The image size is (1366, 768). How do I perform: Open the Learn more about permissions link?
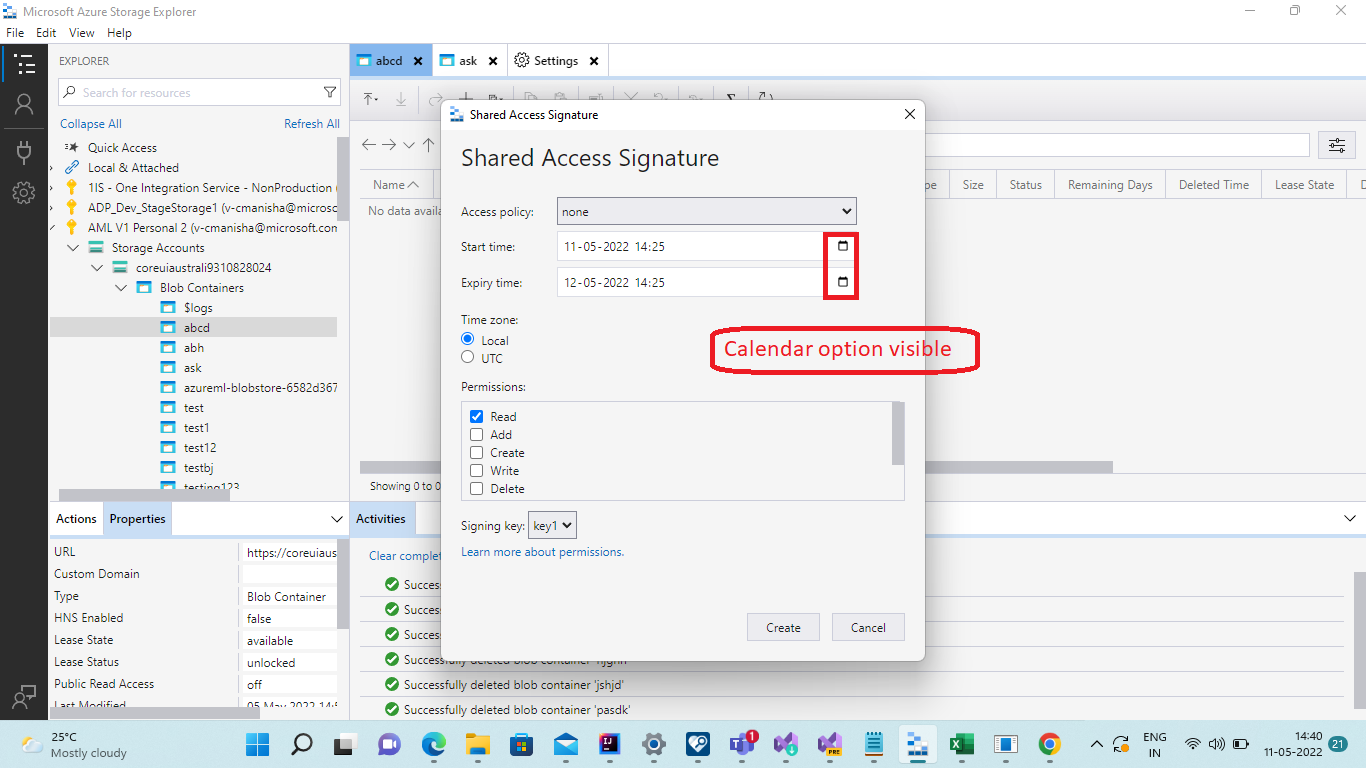click(542, 551)
